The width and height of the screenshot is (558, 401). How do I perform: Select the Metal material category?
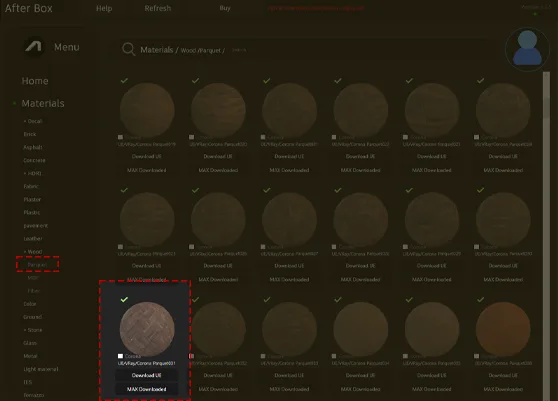point(30,356)
